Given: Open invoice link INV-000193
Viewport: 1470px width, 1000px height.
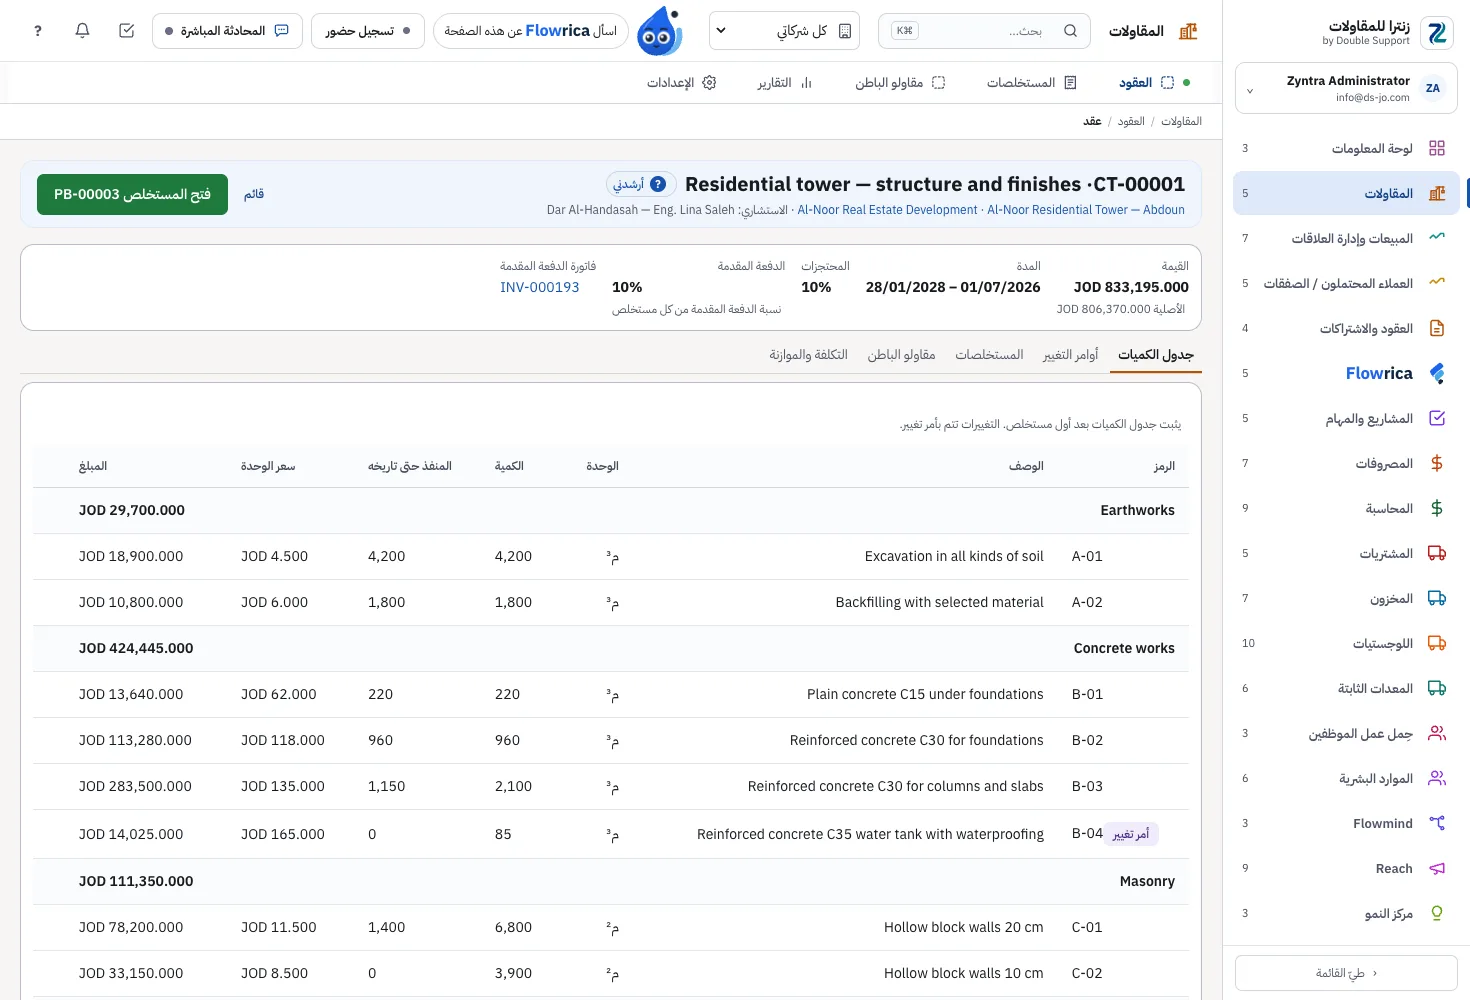Looking at the screenshot, I should (x=540, y=288).
